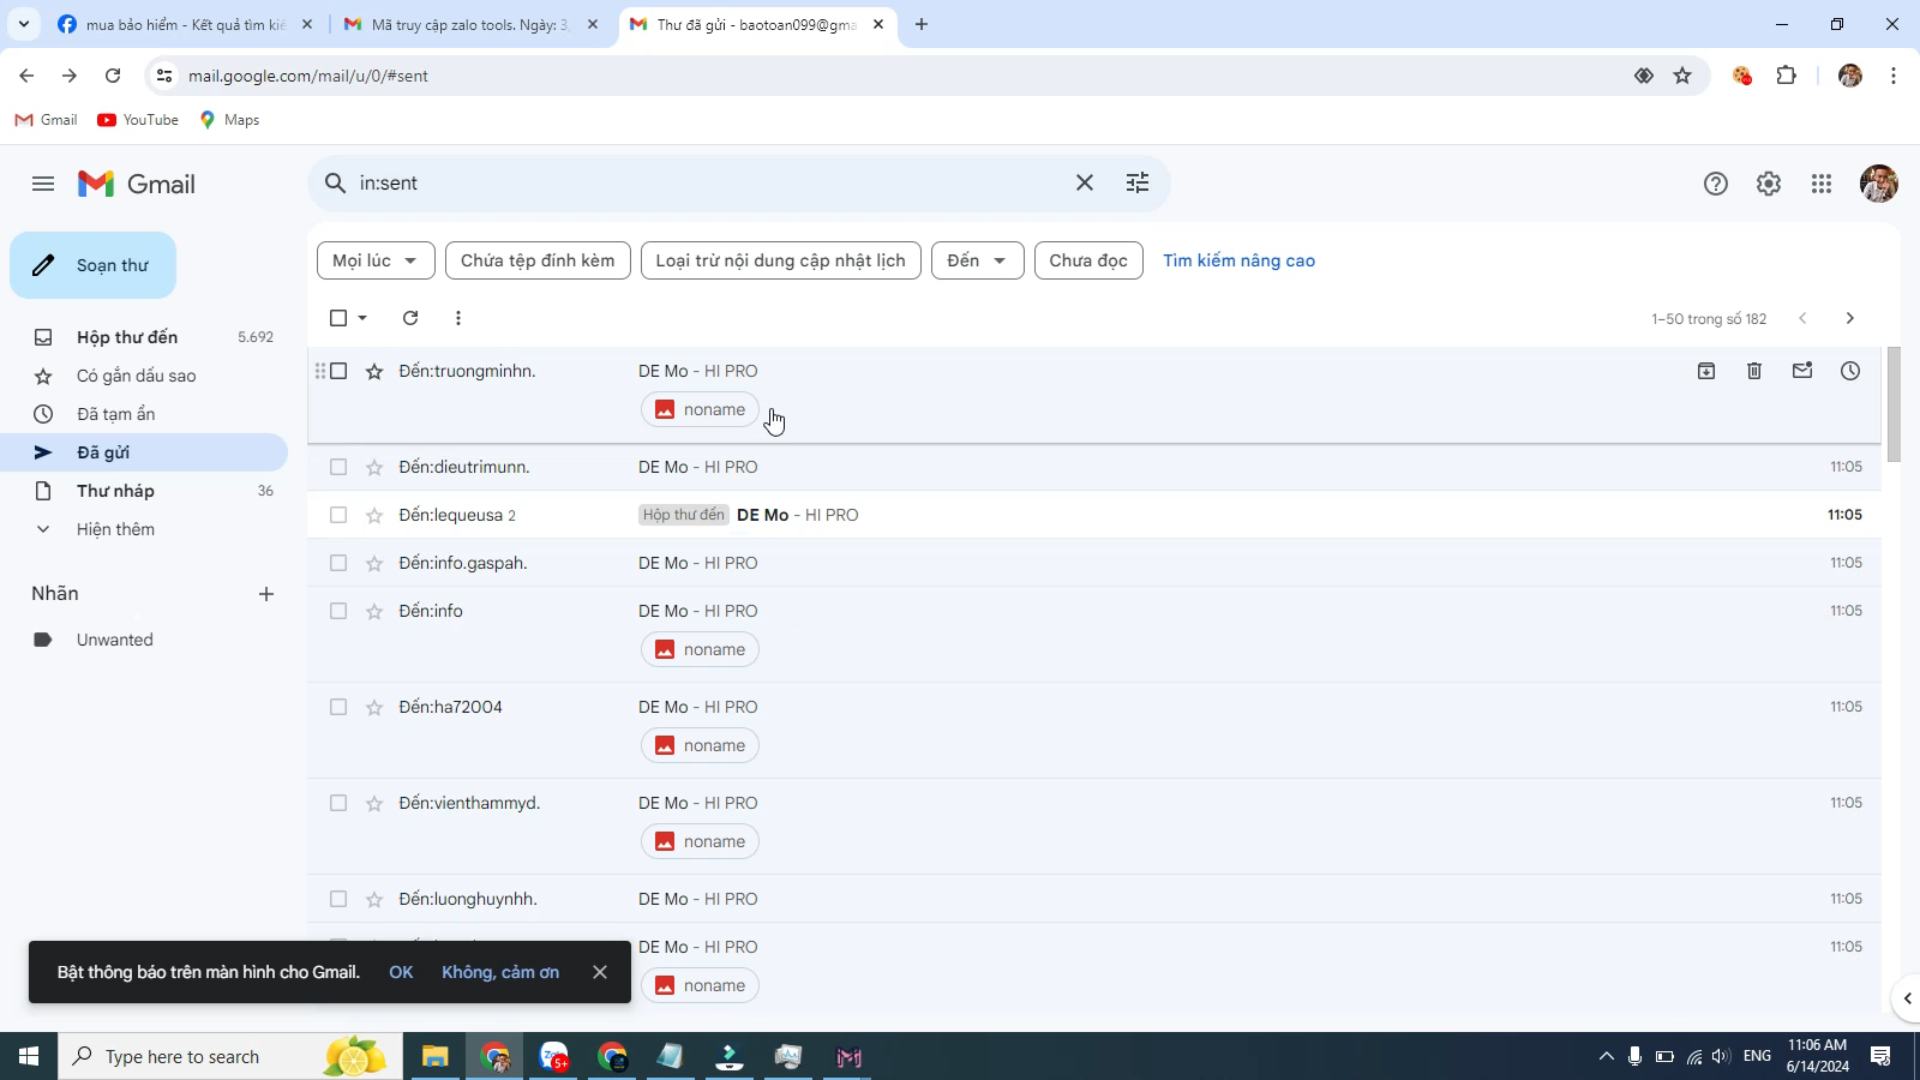Open select-all dropdown arrow
This screenshot has width=1920, height=1080.
pos(362,318)
